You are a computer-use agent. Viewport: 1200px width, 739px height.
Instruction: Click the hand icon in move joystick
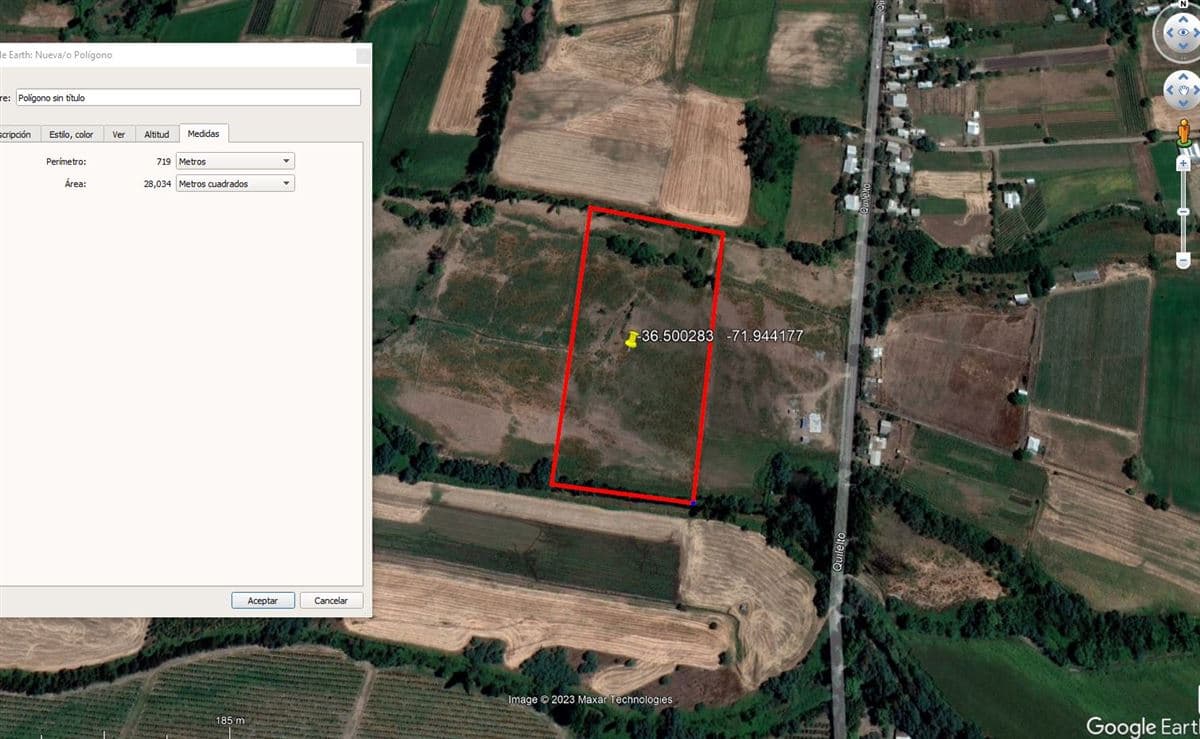[1183, 91]
